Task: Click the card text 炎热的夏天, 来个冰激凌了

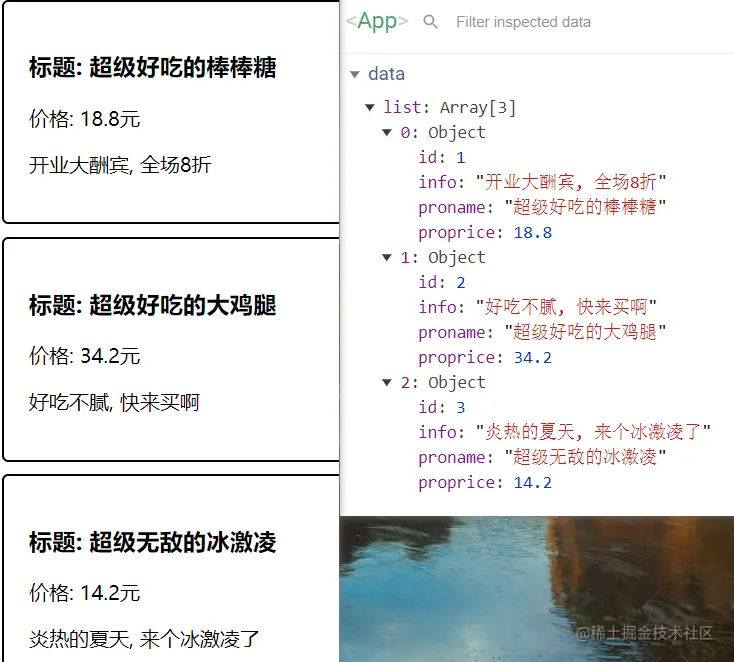Action: point(144,640)
